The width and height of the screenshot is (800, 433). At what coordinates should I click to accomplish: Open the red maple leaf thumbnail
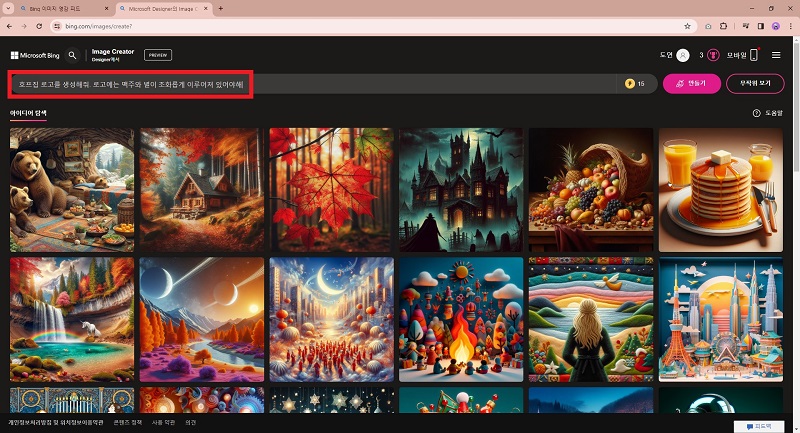coord(332,190)
